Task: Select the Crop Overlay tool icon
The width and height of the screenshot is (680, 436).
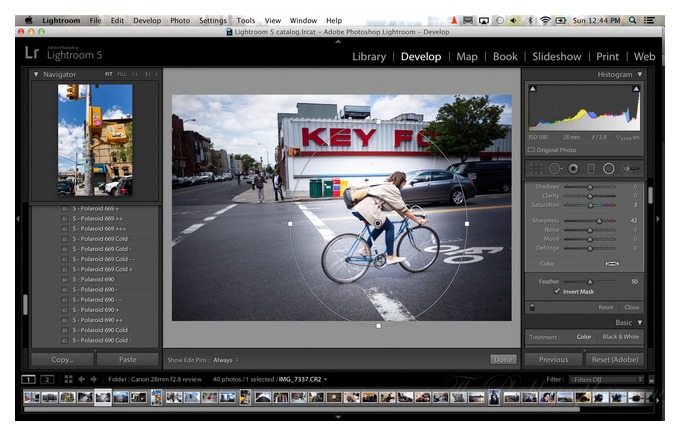Action: point(536,169)
